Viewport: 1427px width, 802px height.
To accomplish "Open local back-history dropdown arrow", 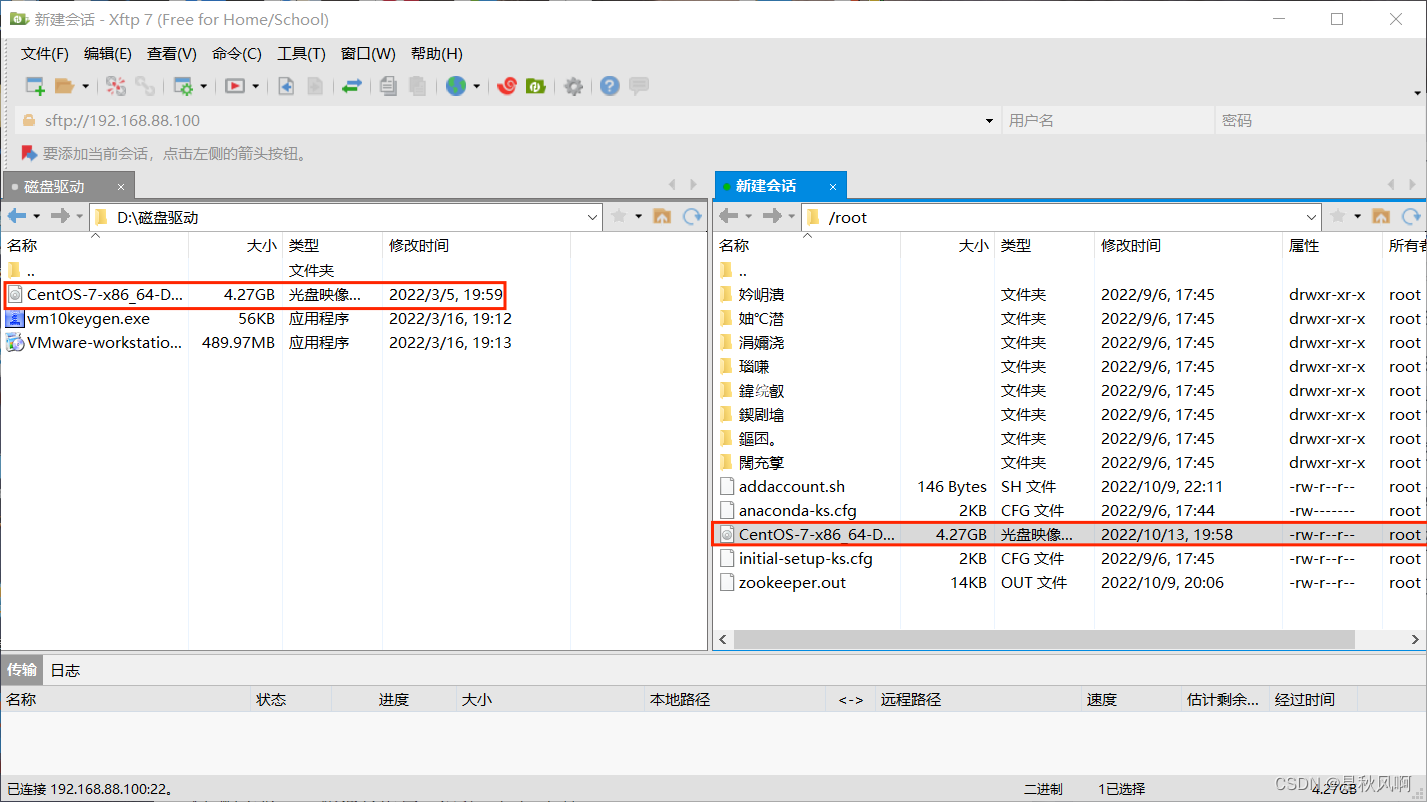I will click(x=37, y=216).
